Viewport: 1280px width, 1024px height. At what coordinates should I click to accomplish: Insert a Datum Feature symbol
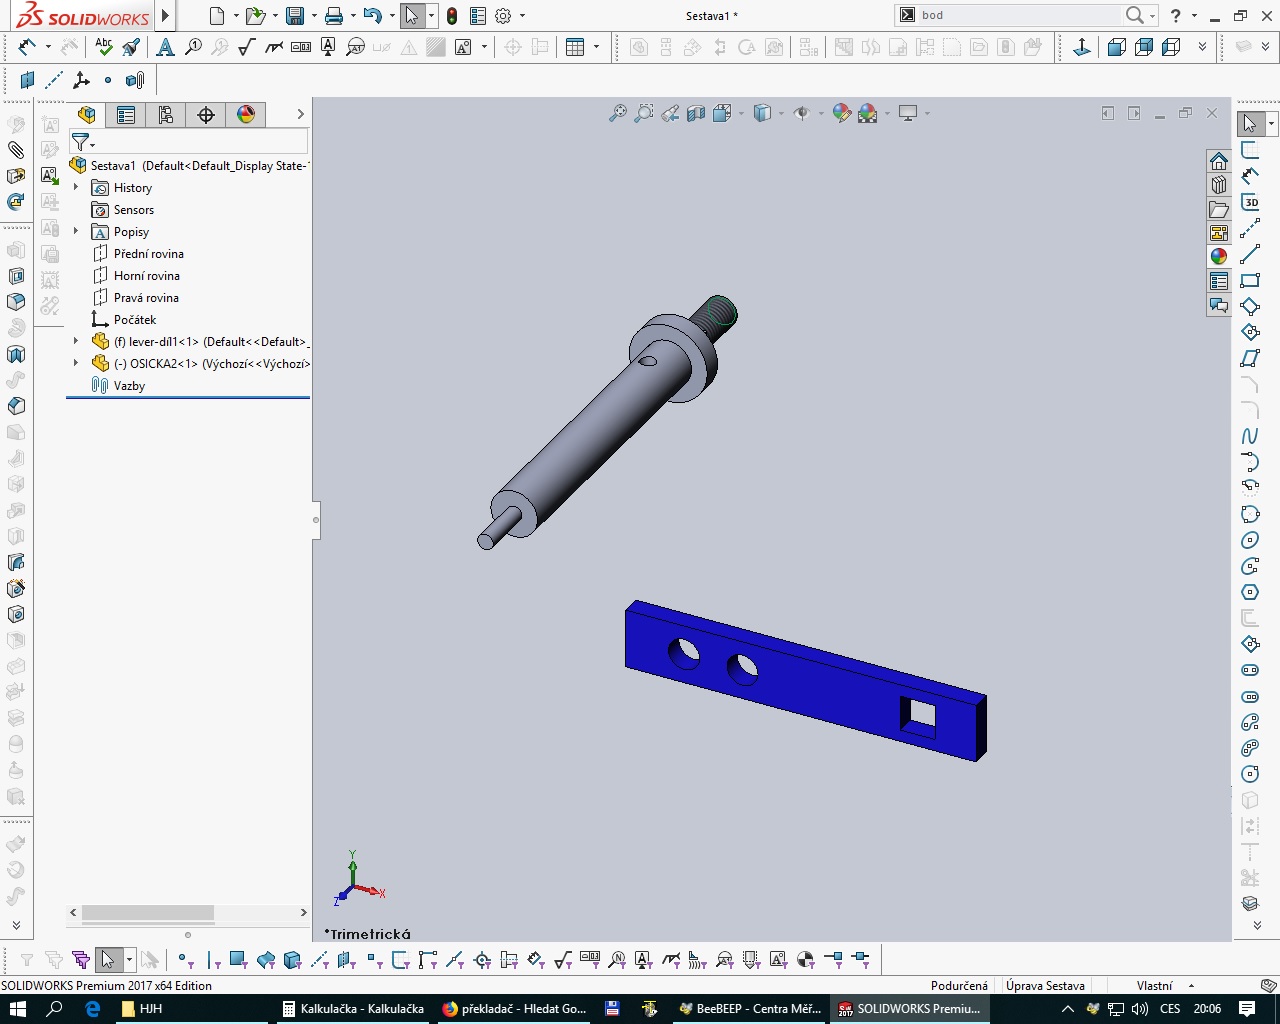pos(328,47)
